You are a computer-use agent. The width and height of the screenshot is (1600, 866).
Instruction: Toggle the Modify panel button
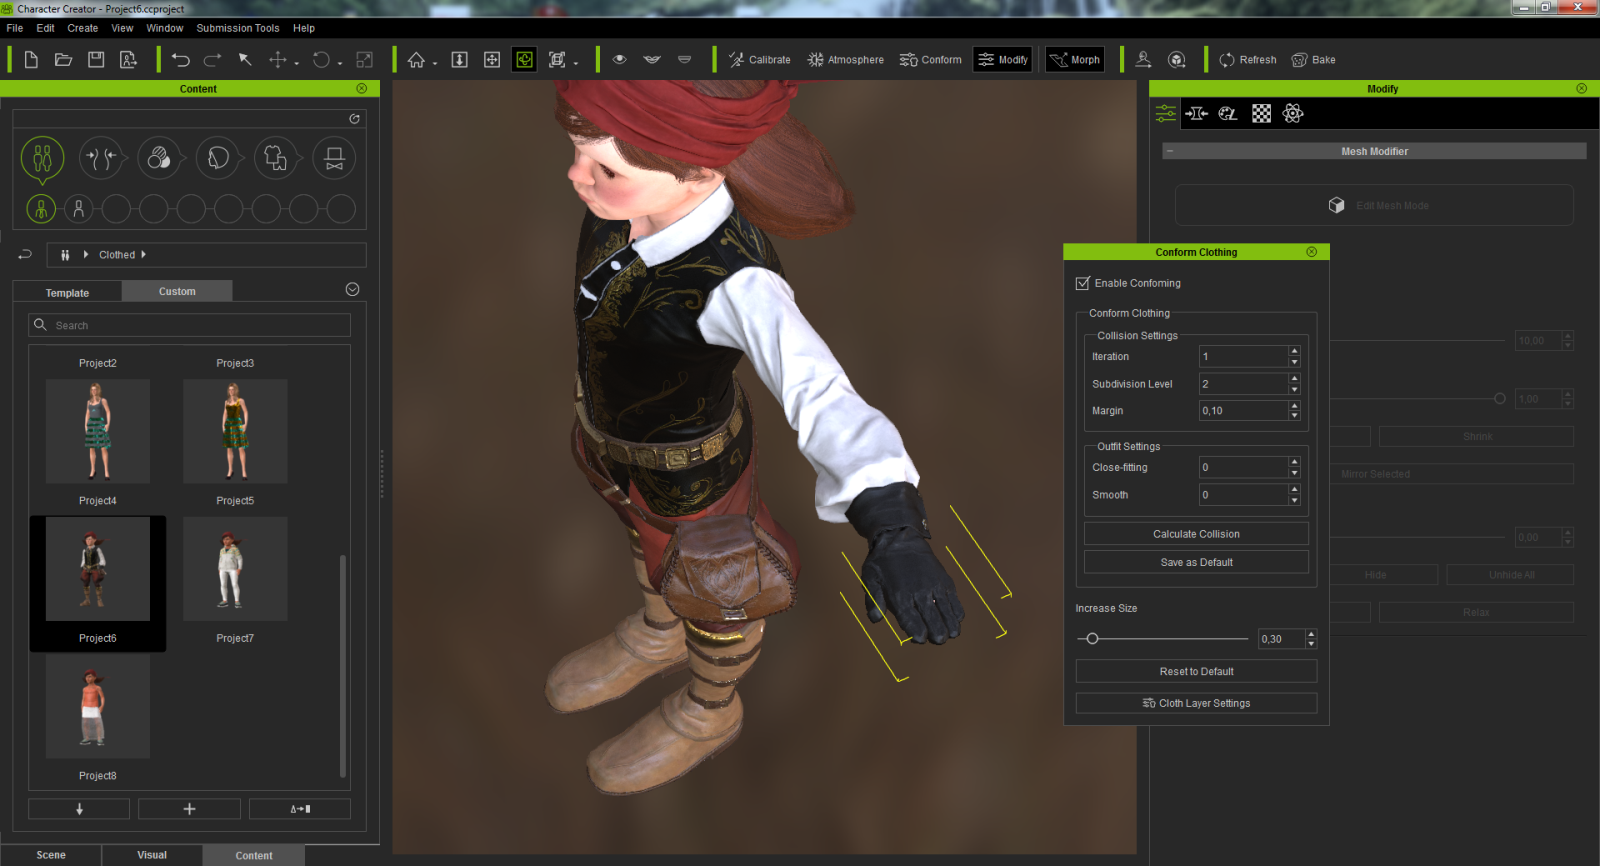[x=1002, y=60]
